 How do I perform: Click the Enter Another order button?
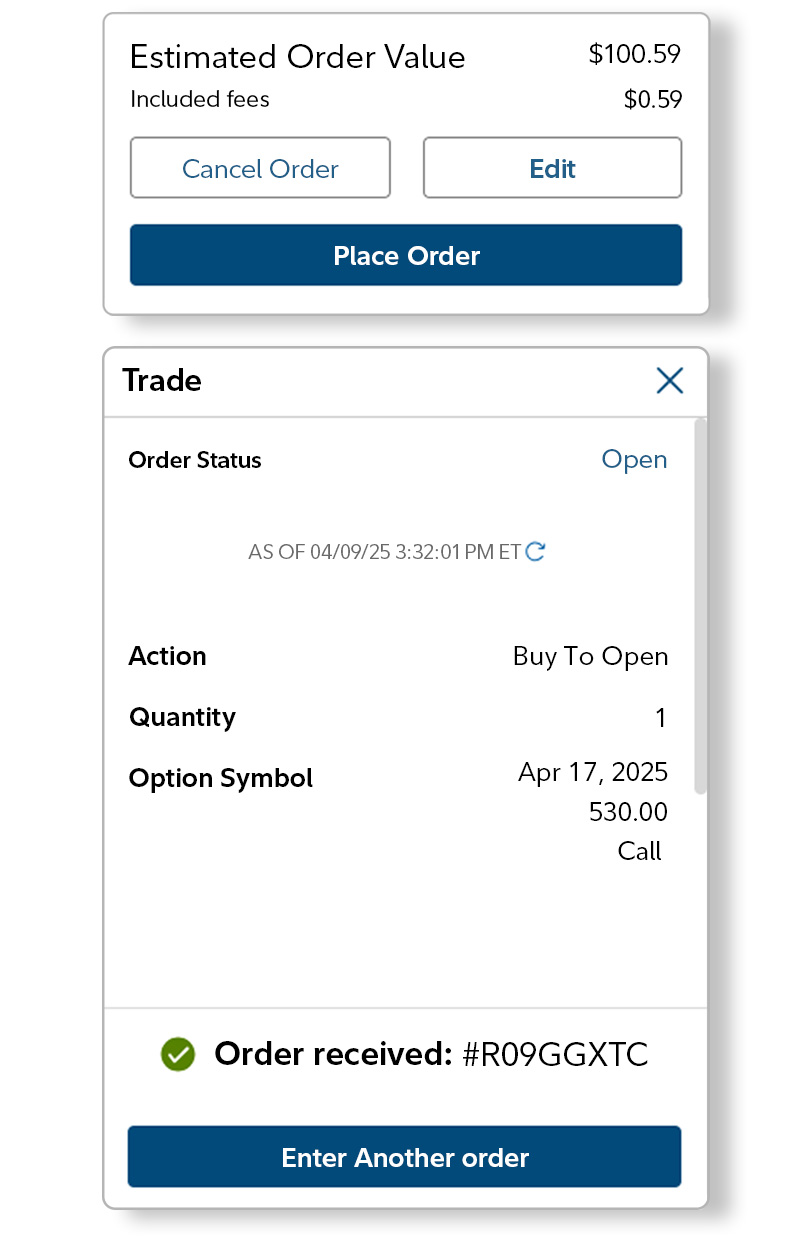tap(404, 1157)
